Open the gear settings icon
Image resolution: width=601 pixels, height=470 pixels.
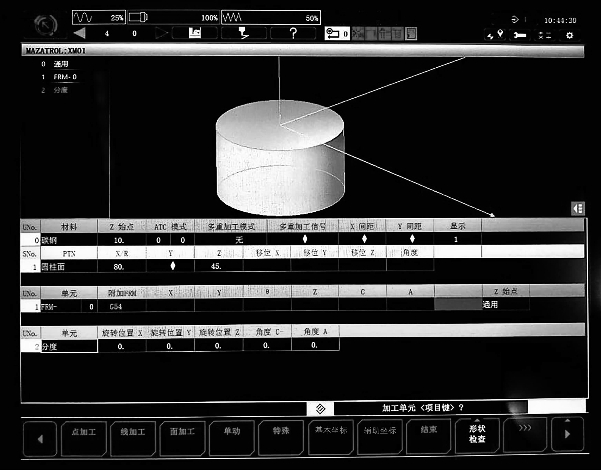coord(570,35)
